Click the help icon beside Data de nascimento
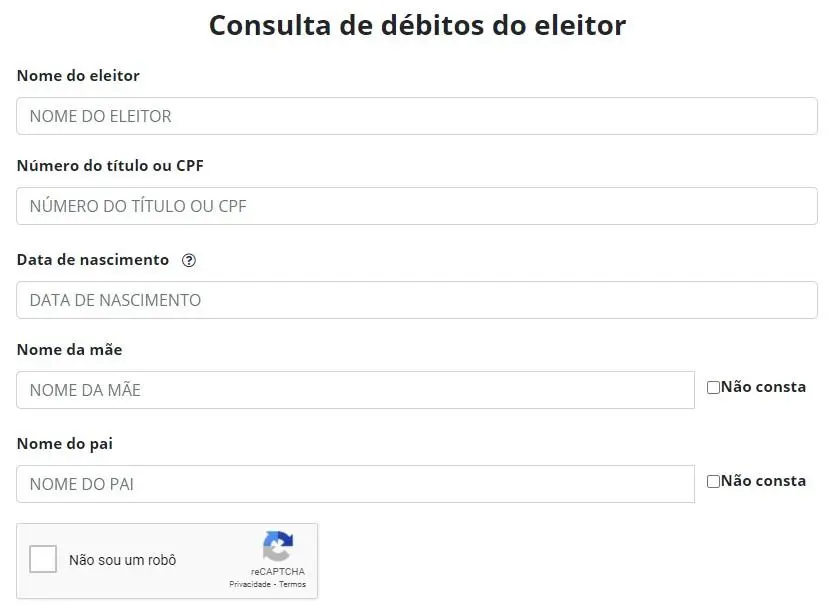This screenshot has height=605, width=834. click(x=188, y=259)
